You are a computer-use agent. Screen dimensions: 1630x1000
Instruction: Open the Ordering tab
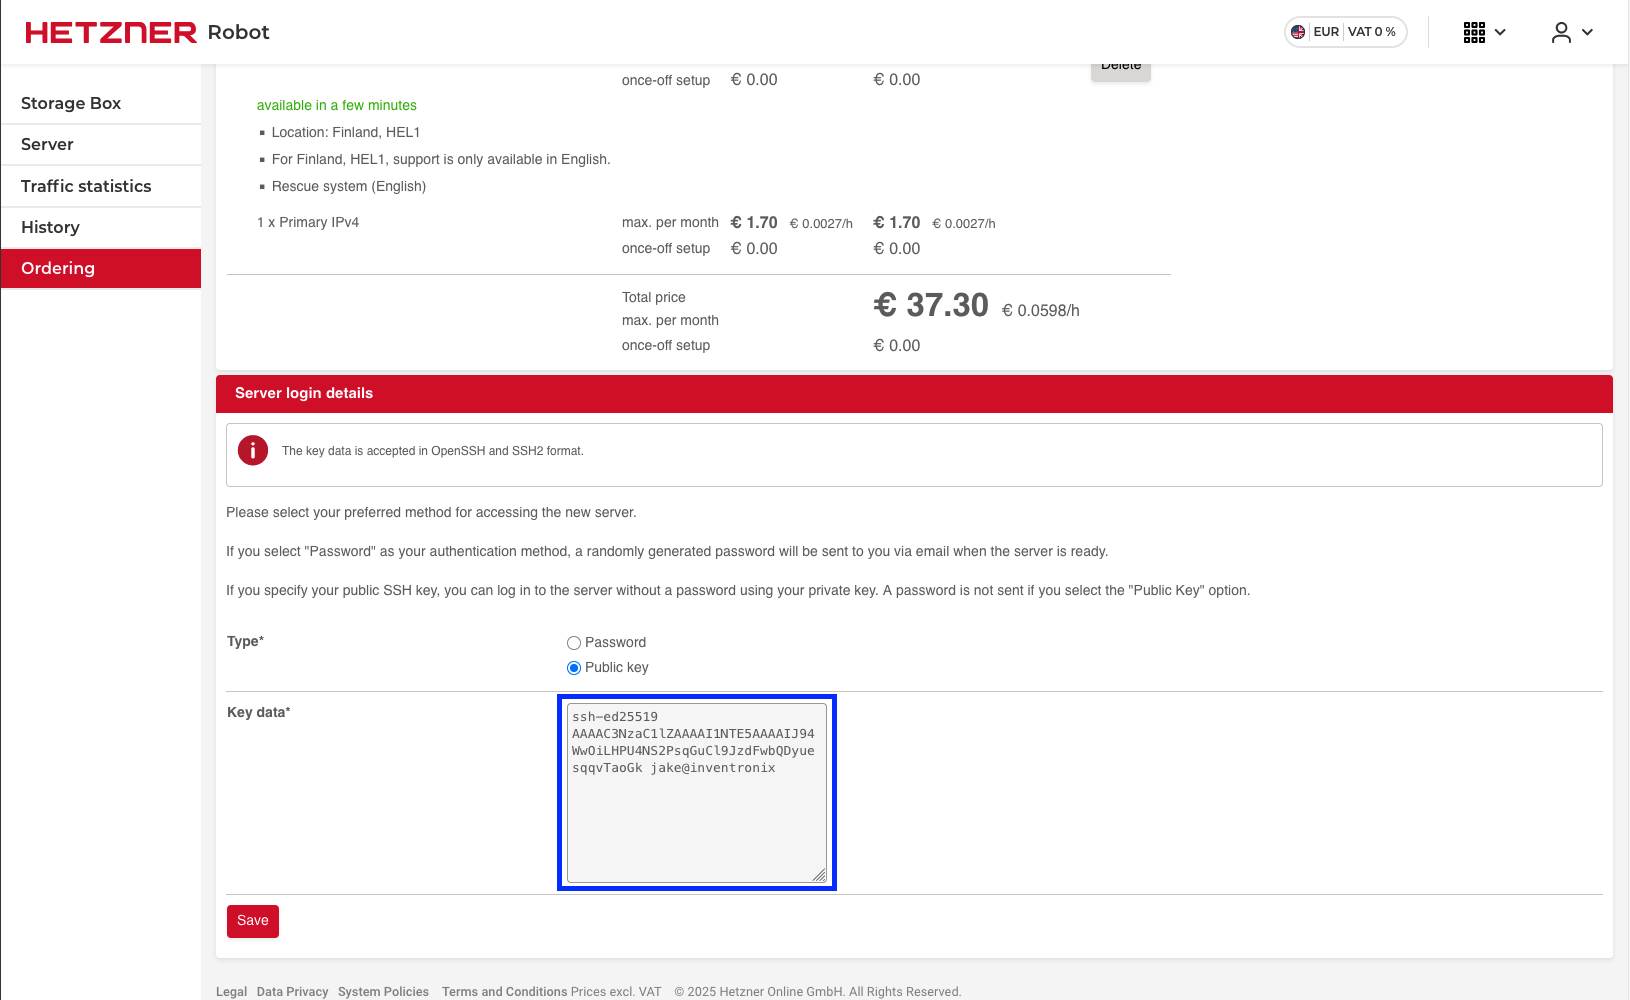[57, 268]
